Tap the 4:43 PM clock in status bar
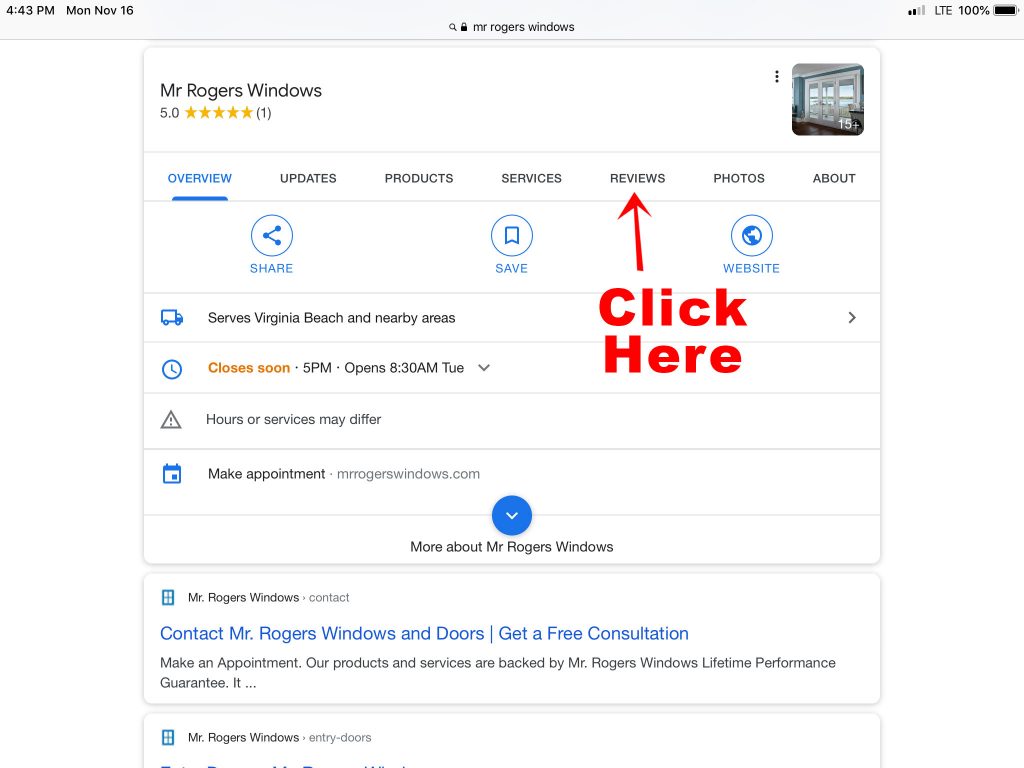Viewport: 1024px width, 768px height. 31,10
